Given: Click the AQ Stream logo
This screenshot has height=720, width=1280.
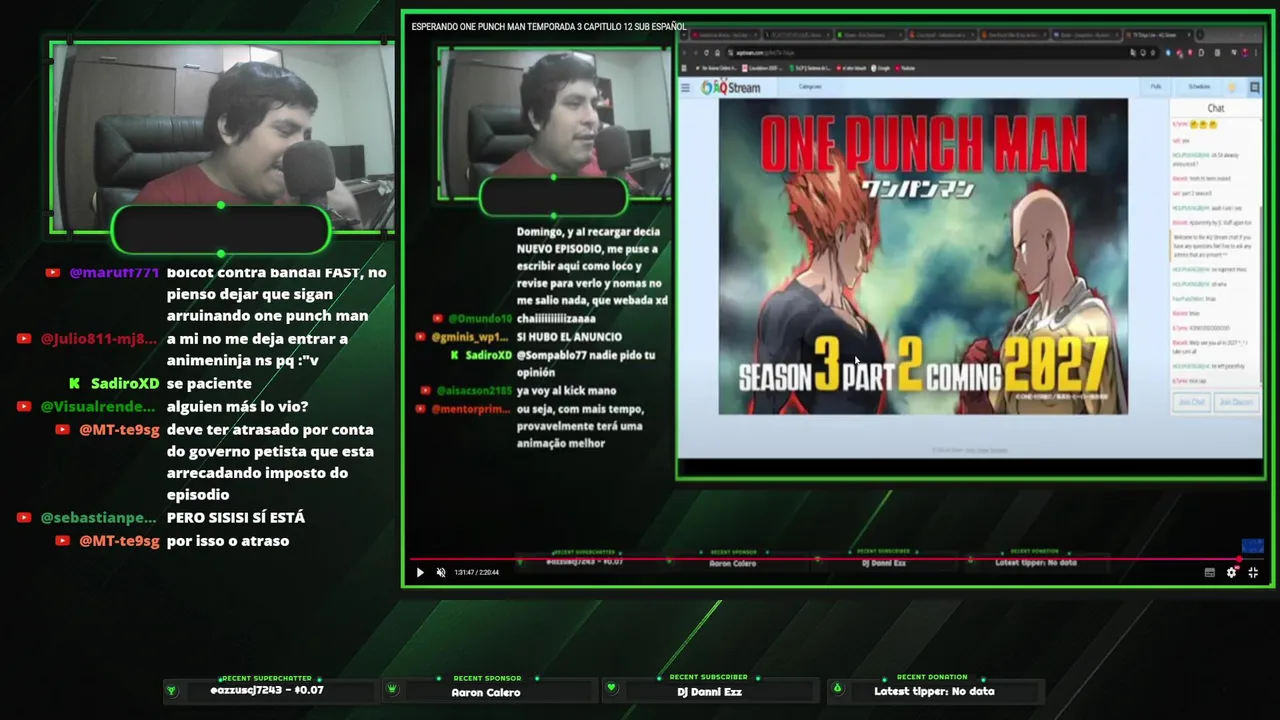Looking at the screenshot, I should [731, 88].
